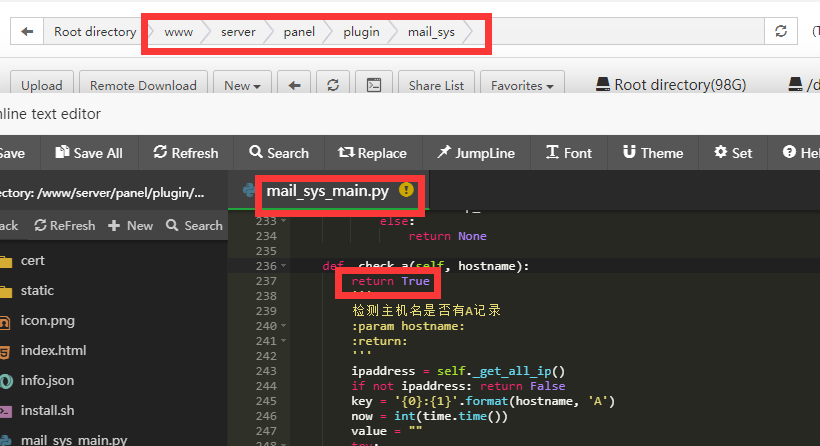This screenshot has width=820, height=446.
Task: Toggle fold marker at line 240
Action: tap(286, 326)
